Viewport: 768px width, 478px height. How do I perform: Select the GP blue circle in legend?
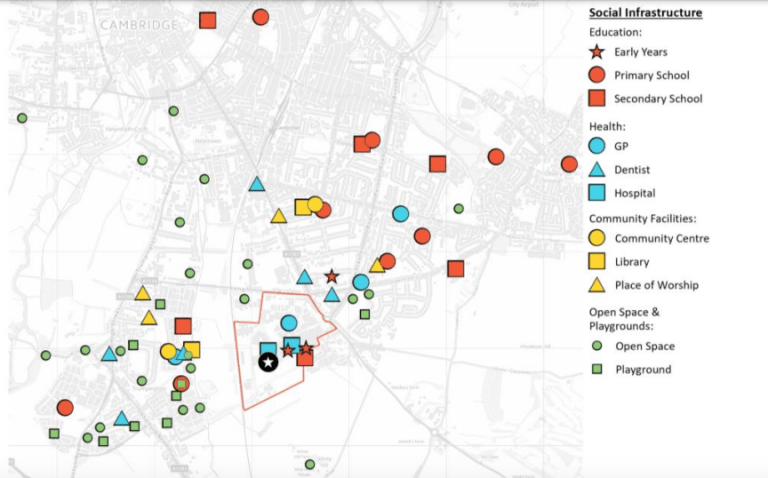click(x=597, y=146)
